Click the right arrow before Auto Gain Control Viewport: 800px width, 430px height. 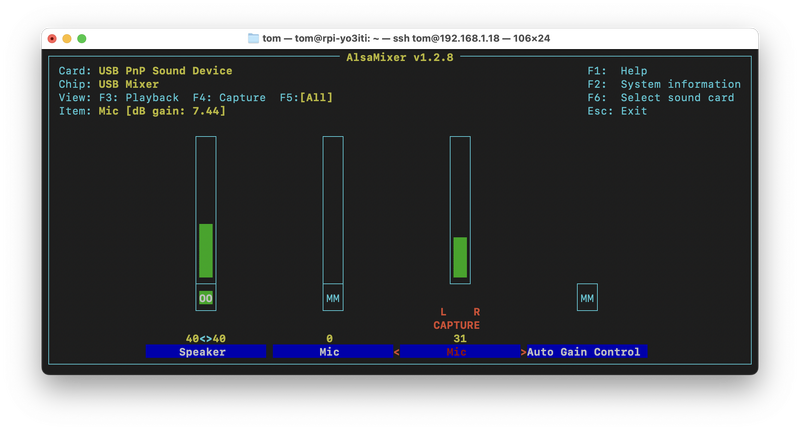tap(523, 352)
